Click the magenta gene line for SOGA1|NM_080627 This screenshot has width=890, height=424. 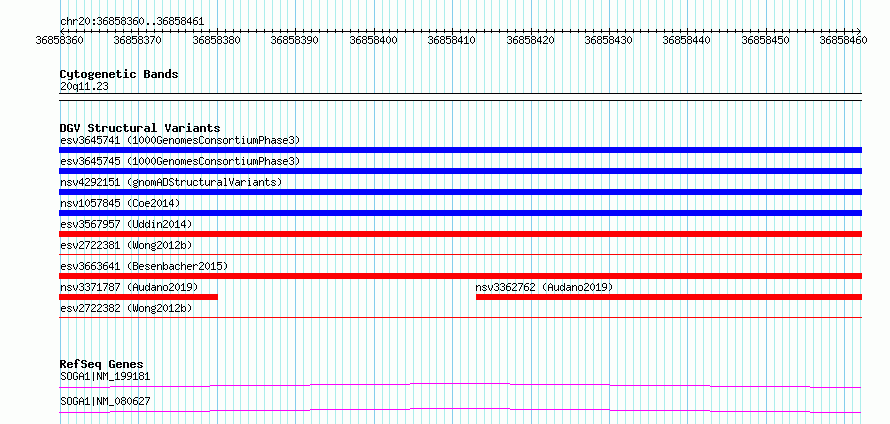point(460,410)
